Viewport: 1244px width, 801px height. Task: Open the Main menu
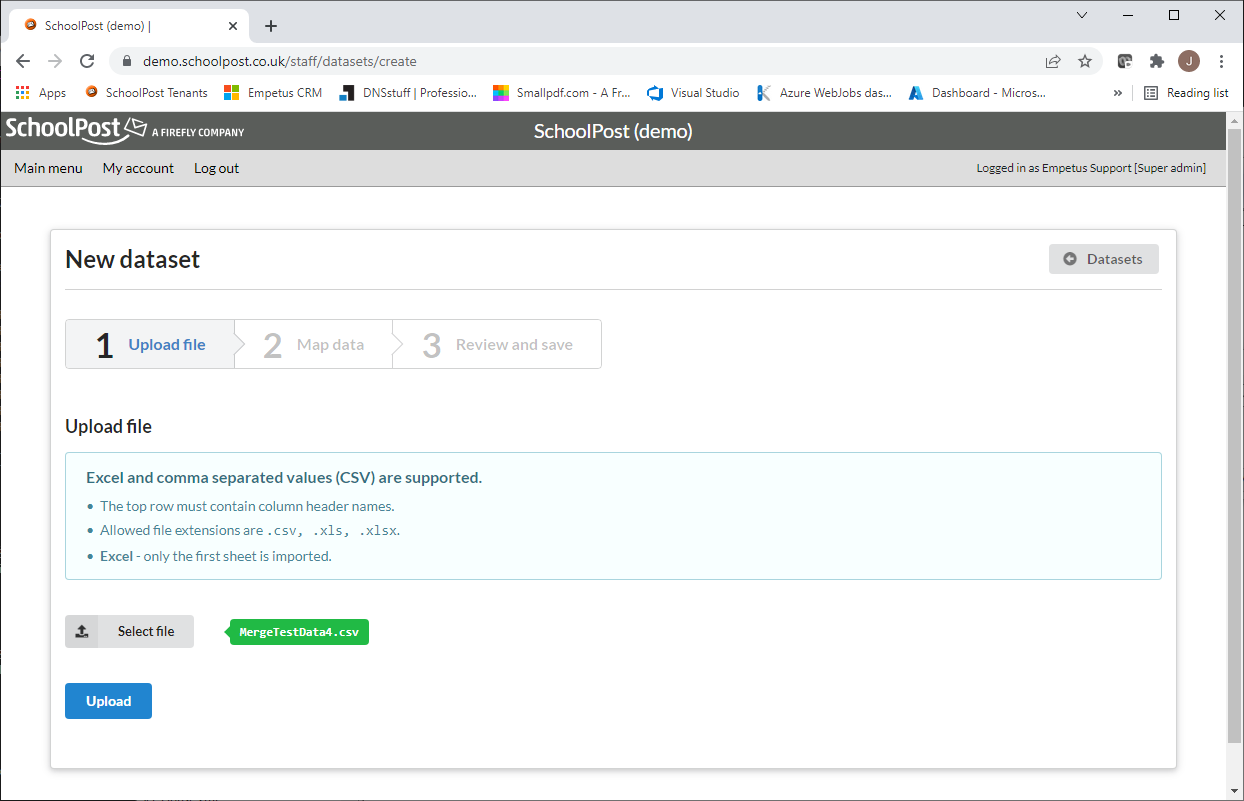point(48,168)
